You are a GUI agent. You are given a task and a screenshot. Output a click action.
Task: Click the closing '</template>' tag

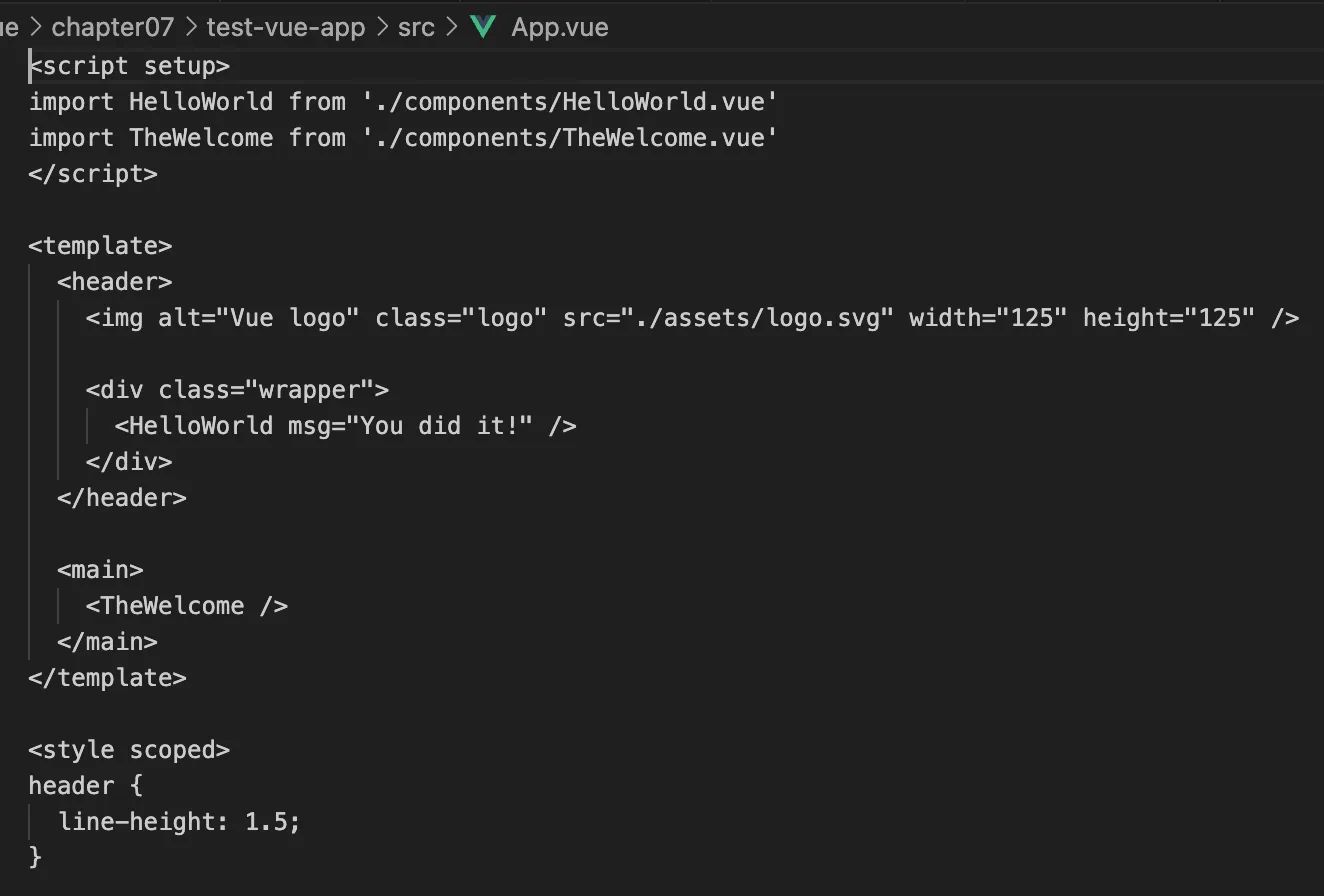(108, 678)
